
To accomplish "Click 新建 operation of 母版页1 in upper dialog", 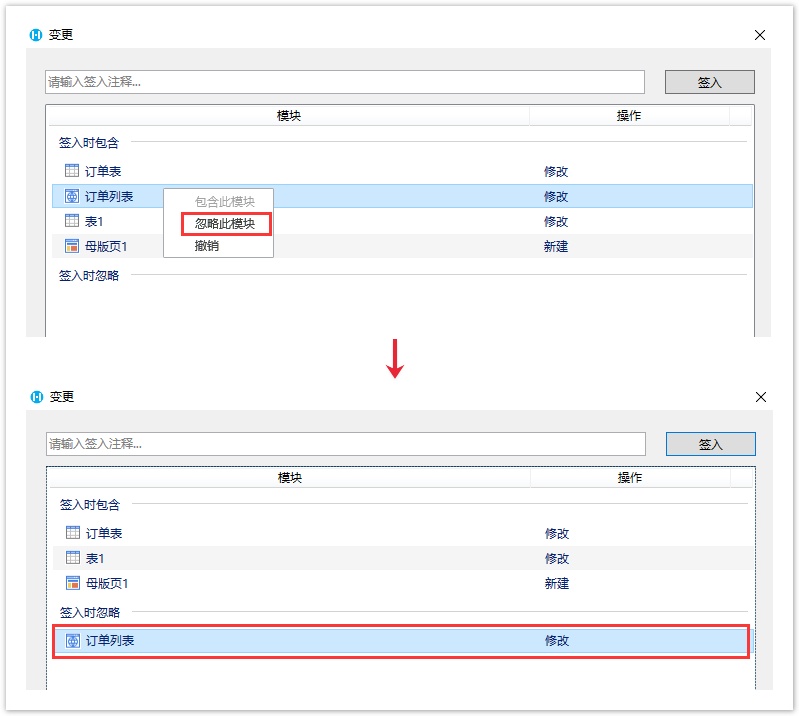I will [556, 247].
